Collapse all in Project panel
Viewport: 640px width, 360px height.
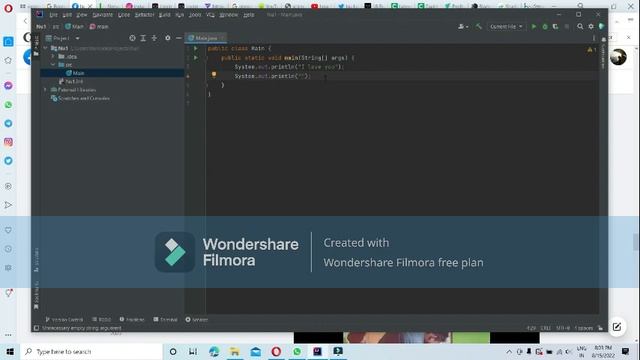154,38
